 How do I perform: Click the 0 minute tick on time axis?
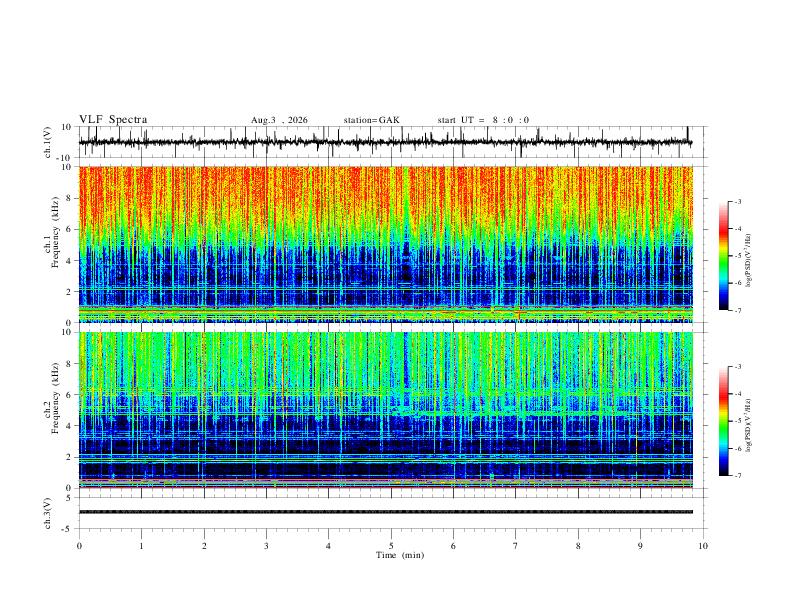point(79,546)
